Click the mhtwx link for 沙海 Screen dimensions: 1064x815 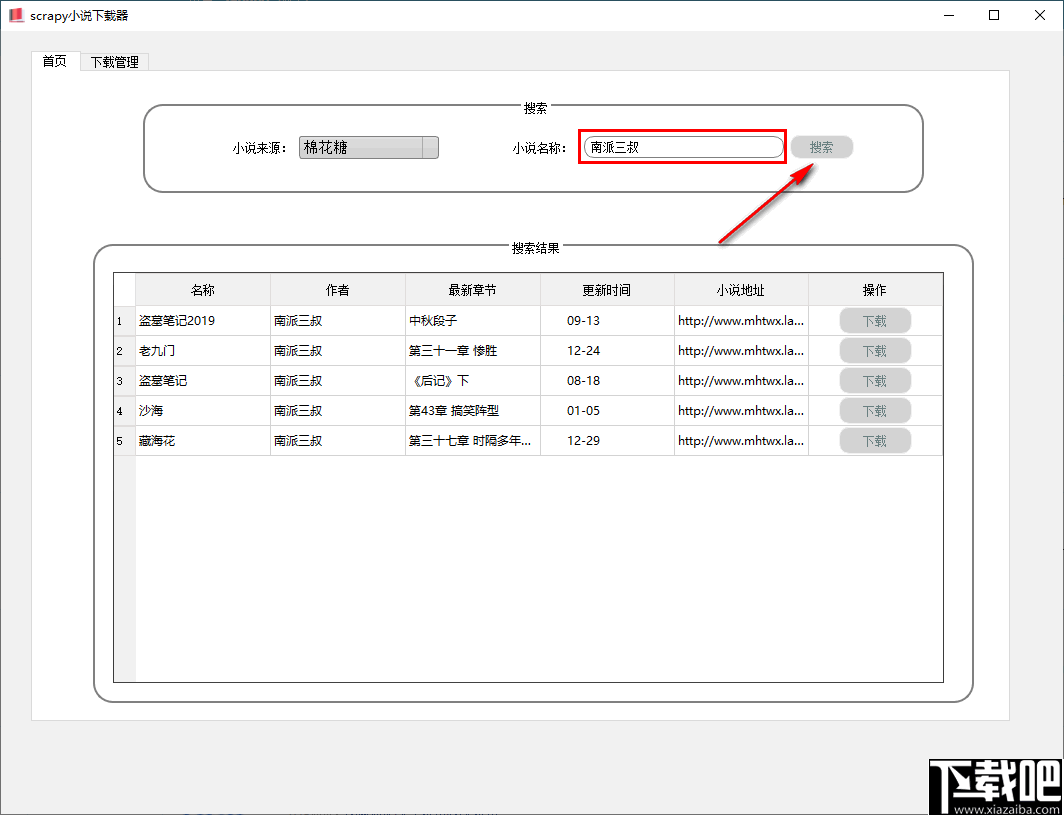(740, 410)
